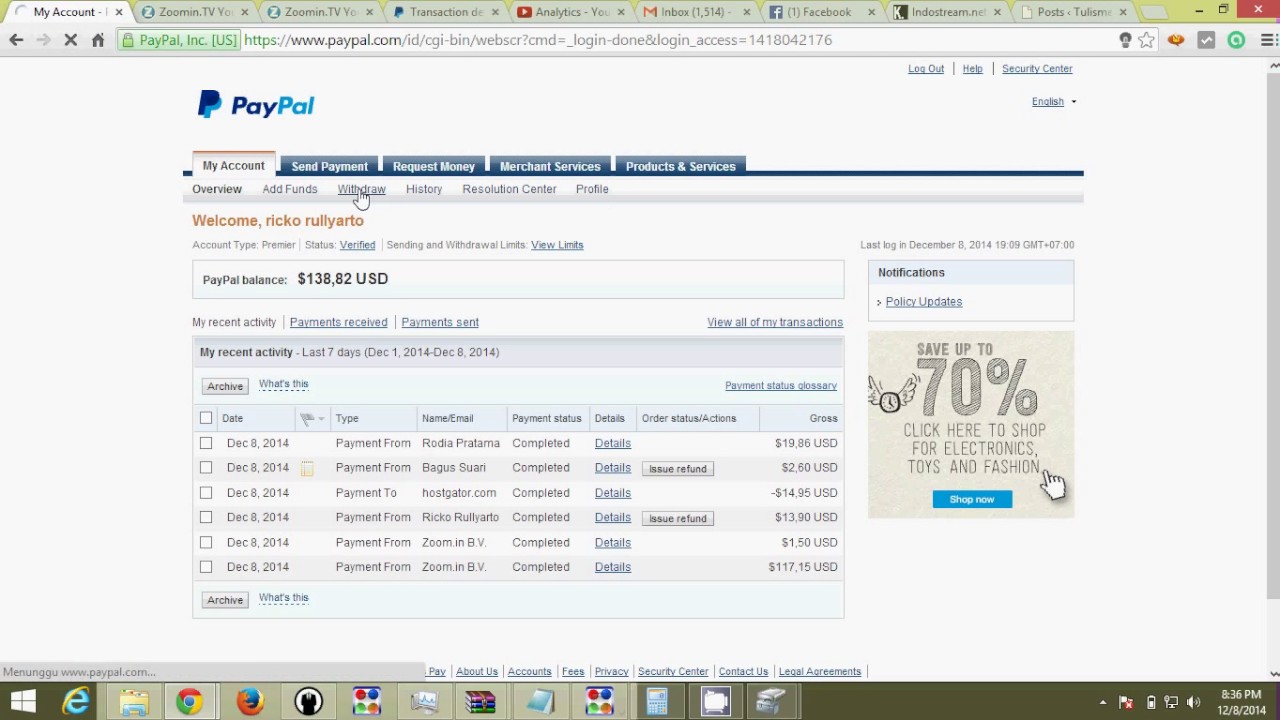The height and width of the screenshot is (720, 1280).
Task: Click the browser back arrow
Action: [16, 40]
